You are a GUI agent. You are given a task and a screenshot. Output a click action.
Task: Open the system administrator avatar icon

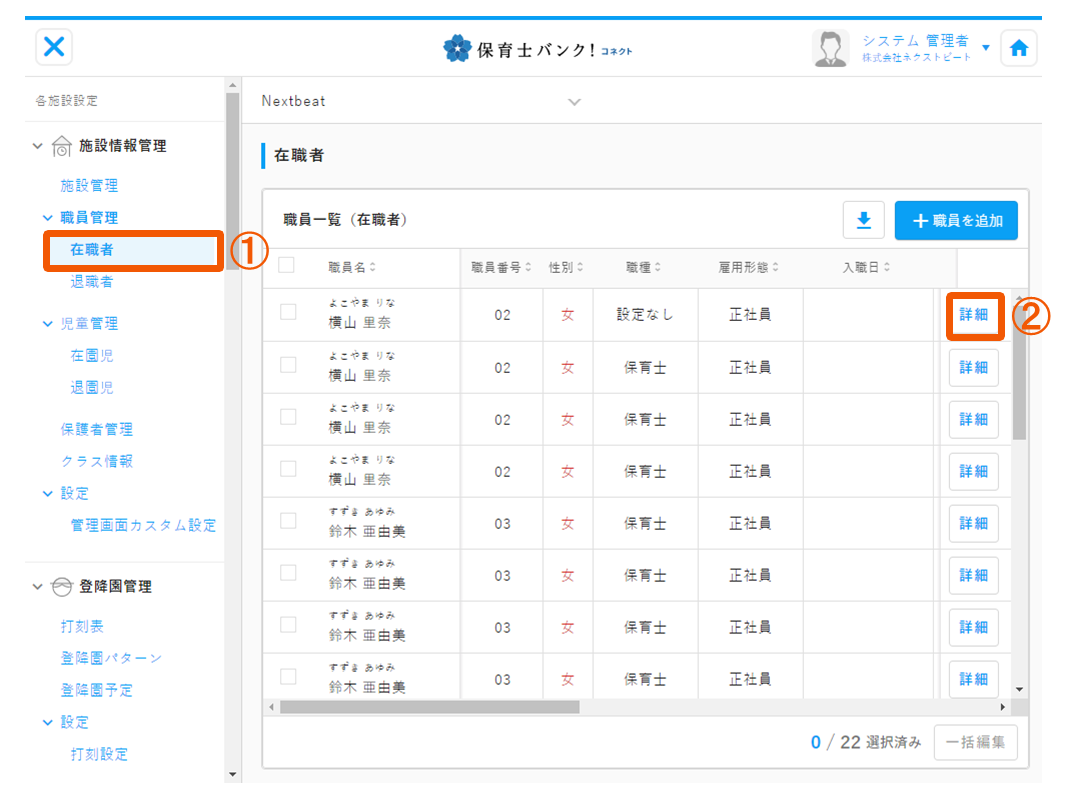coord(830,48)
